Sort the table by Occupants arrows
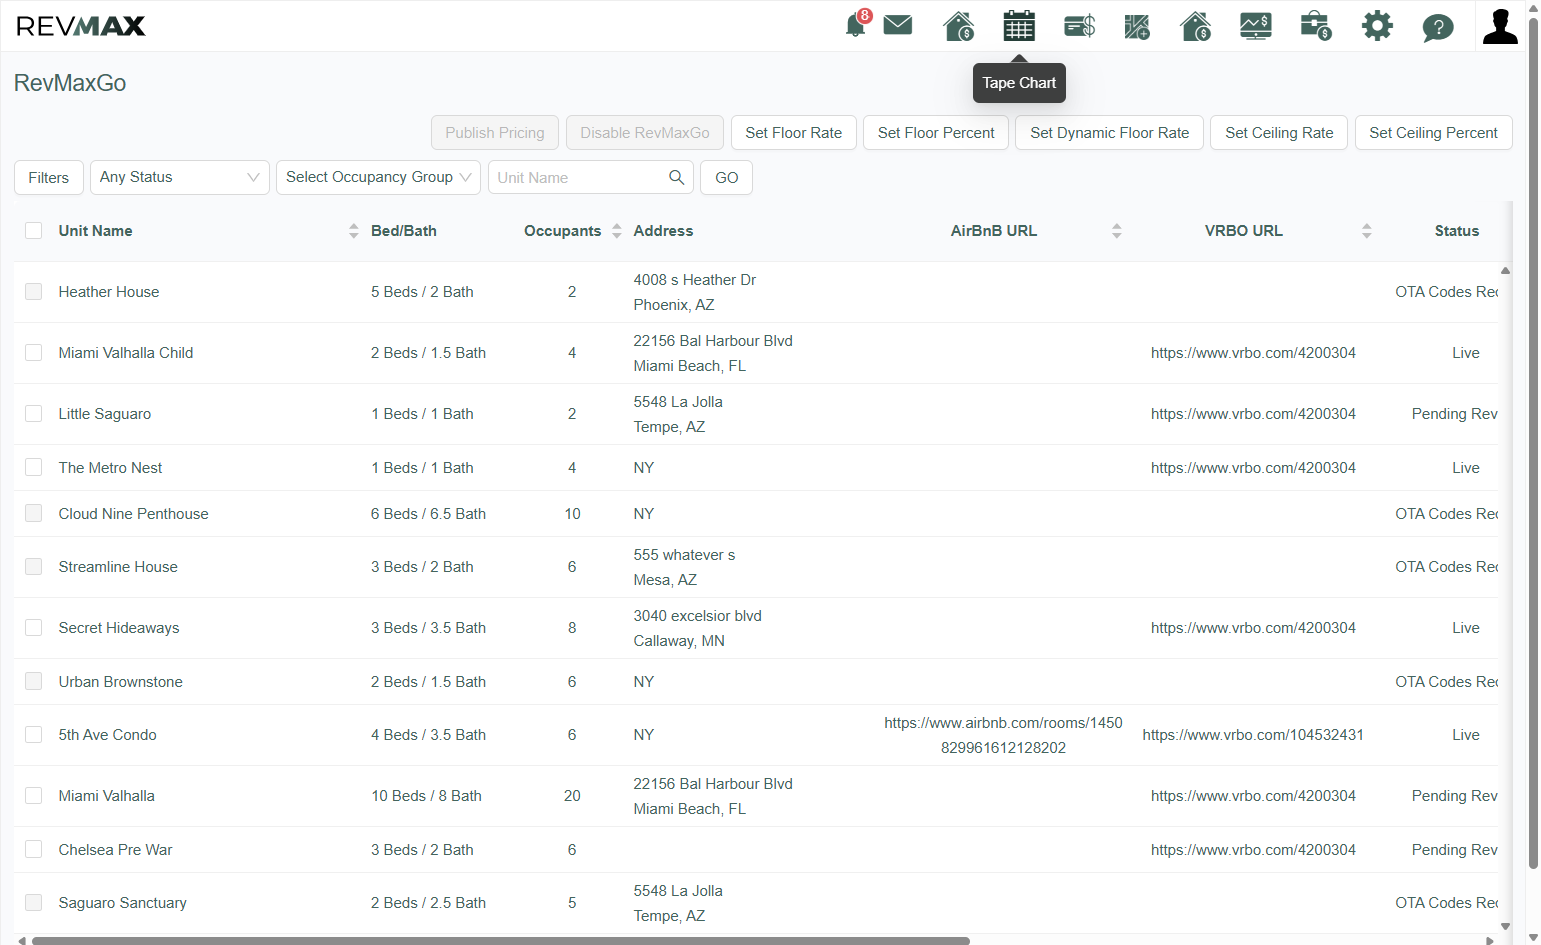Screen dimensions: 1541x945 point(617,231)
